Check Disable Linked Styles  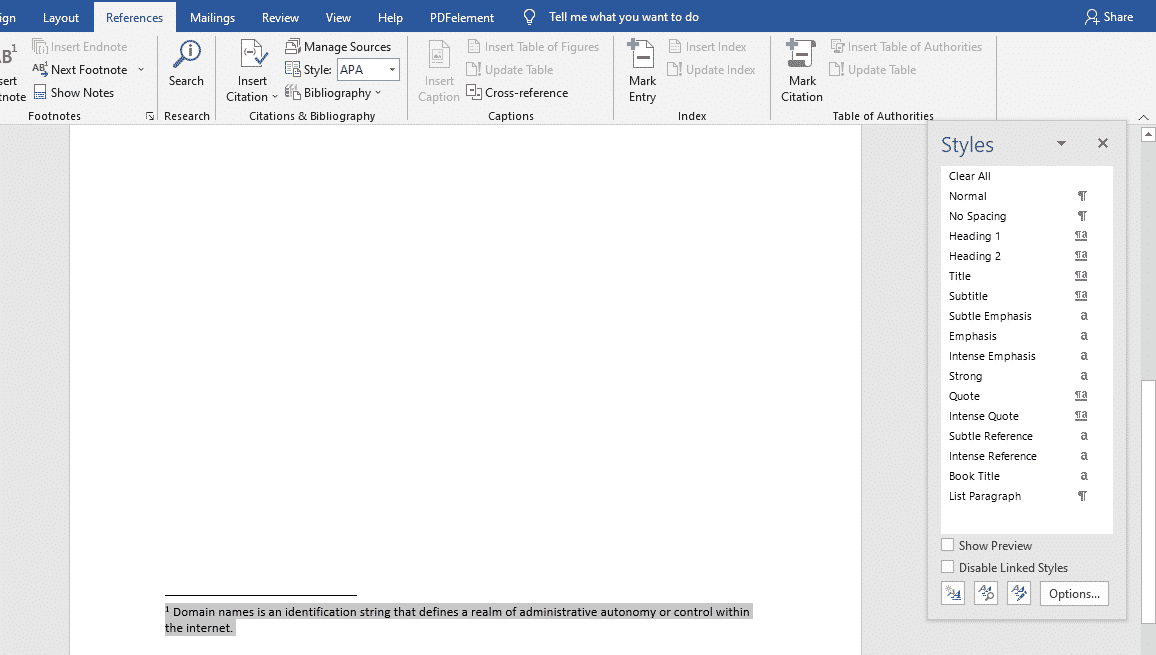pyautogui.click(x=946, y=567)
